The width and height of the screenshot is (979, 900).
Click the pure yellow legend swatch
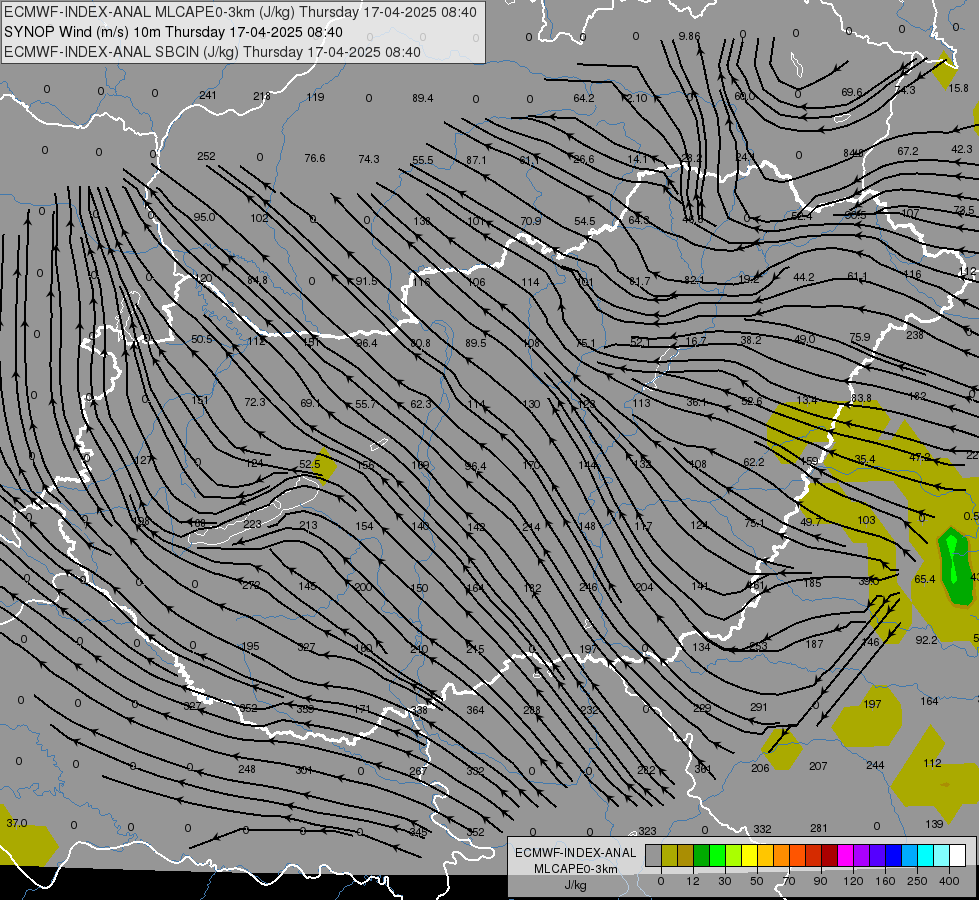(x=749, y=855)
